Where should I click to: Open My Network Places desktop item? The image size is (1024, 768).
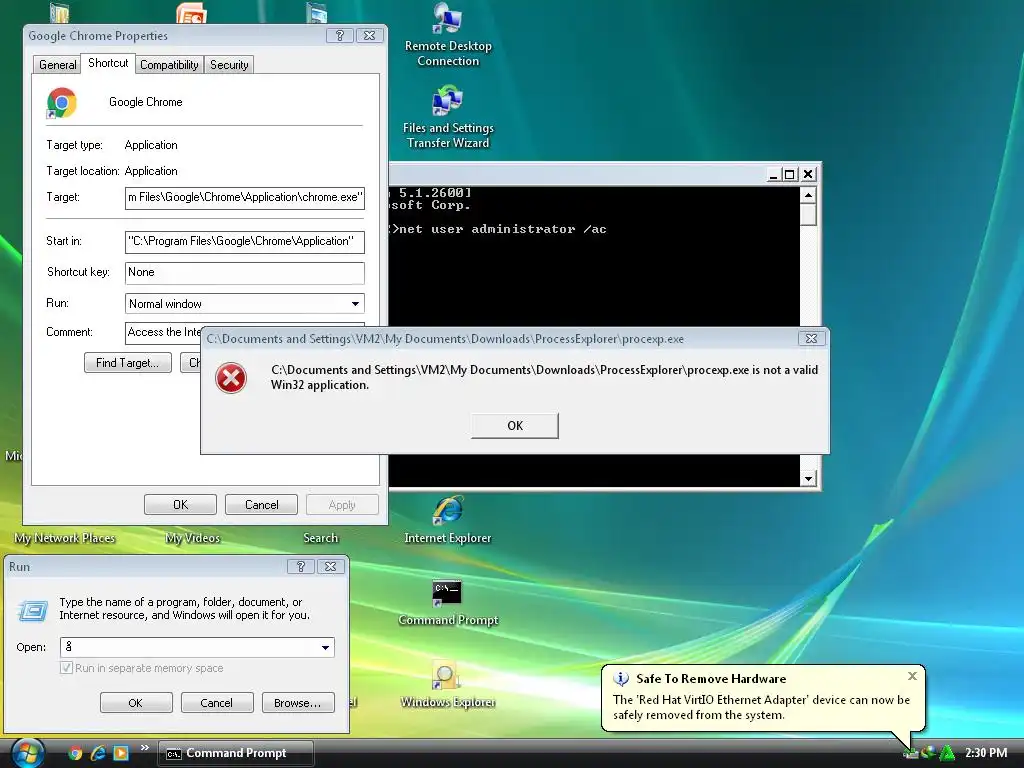65,538
